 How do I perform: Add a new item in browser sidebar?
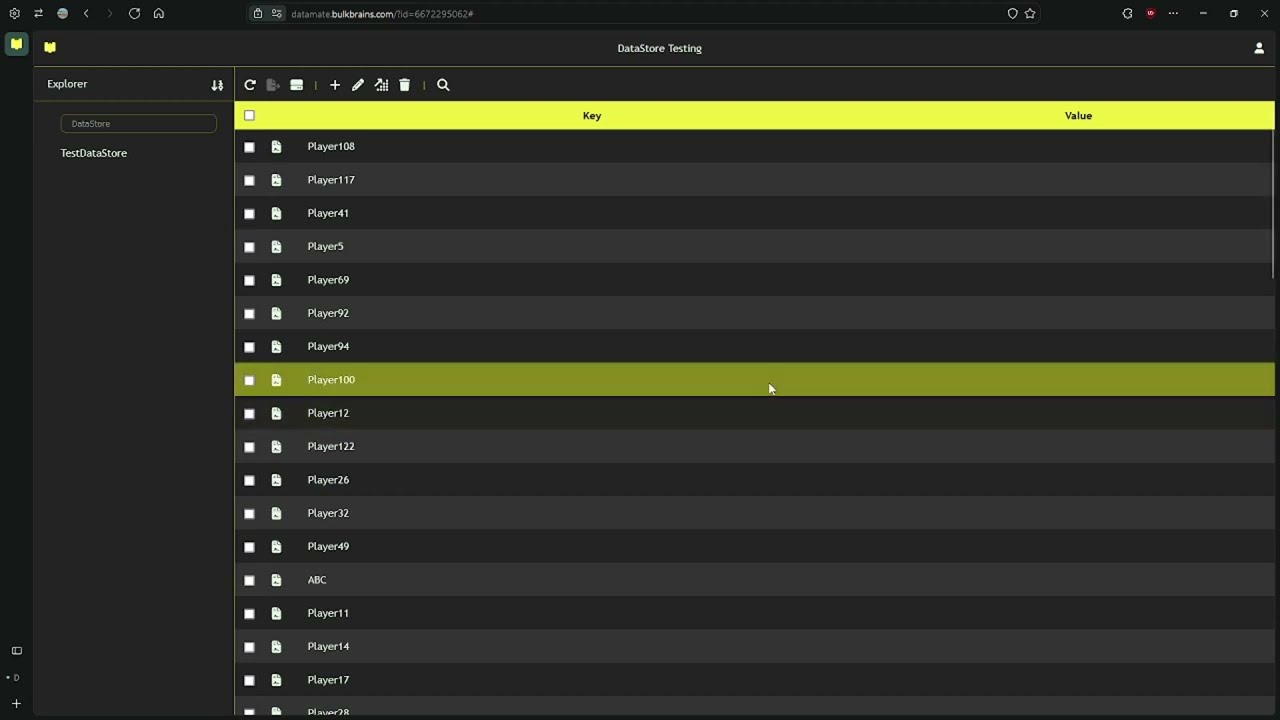click(x=16, y=704)
